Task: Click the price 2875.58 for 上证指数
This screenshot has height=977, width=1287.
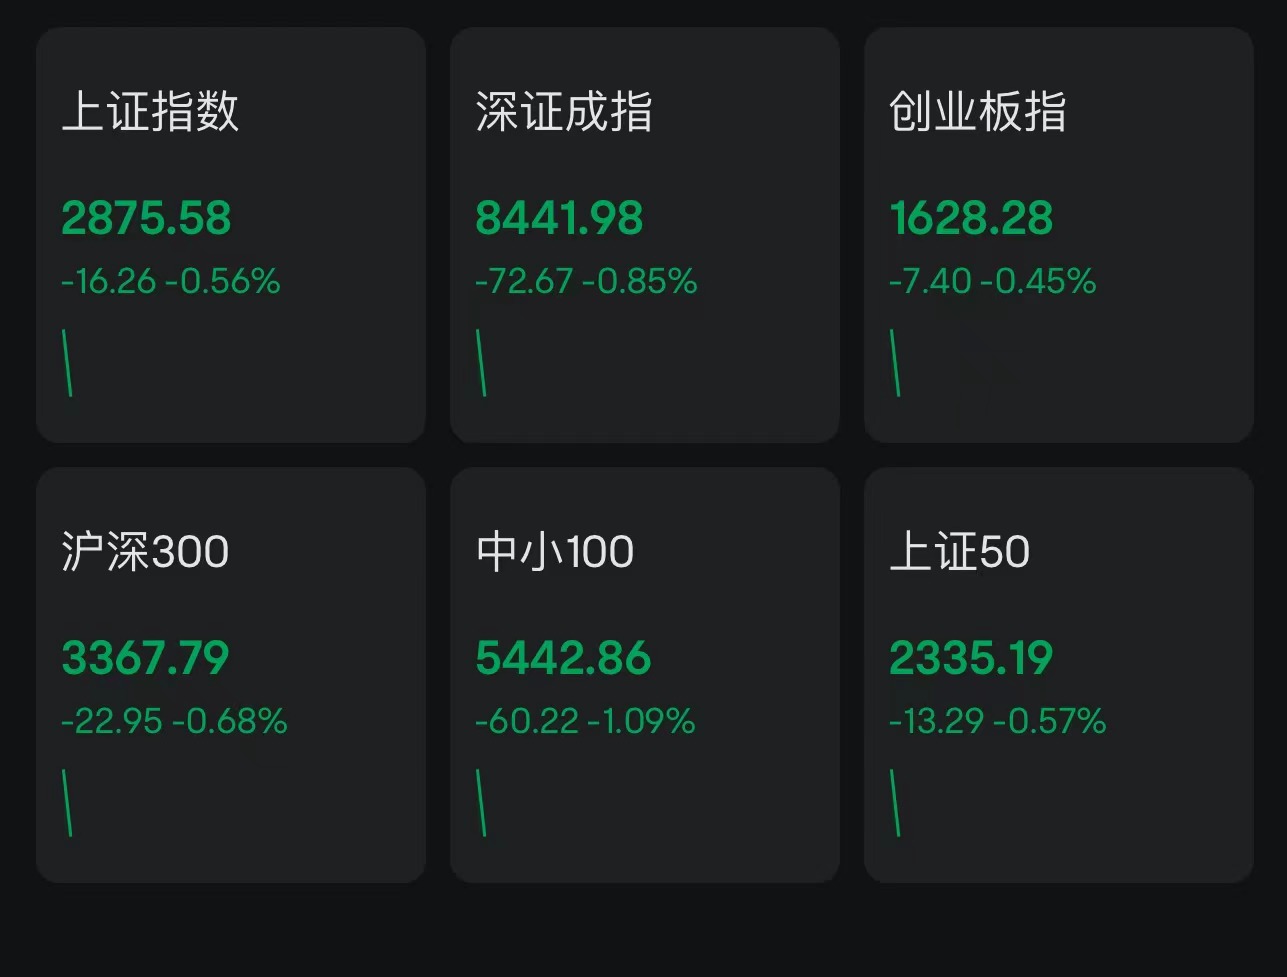Action: click(x=146, y=218)
